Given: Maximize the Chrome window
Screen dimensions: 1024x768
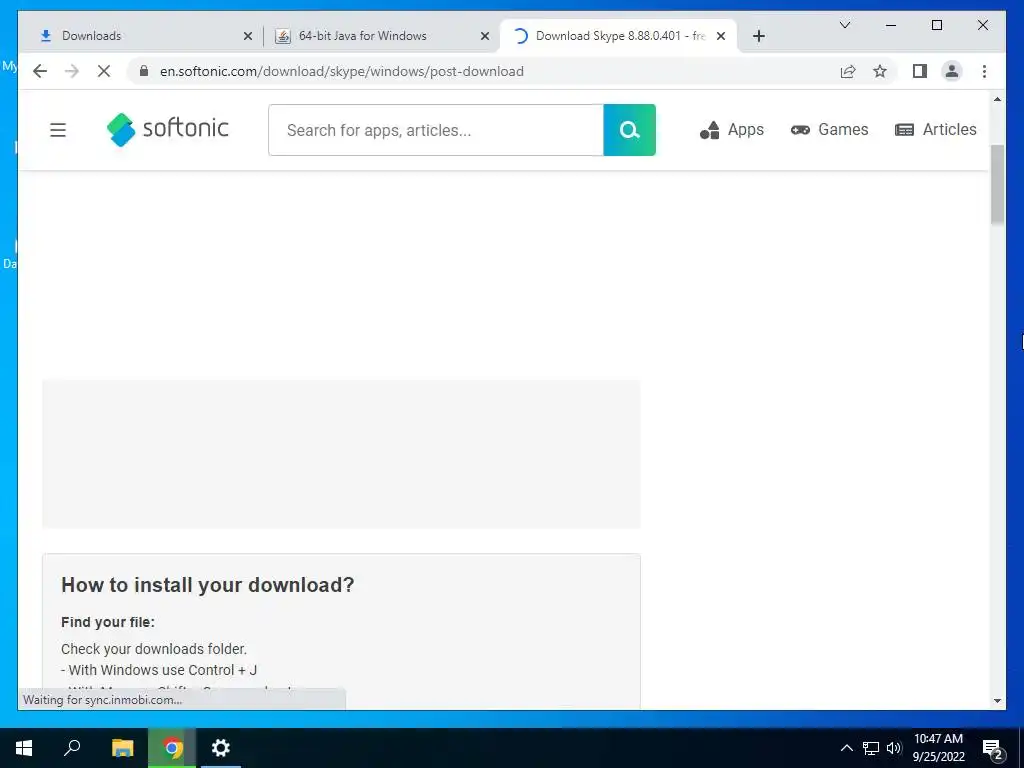Looking at the screenshot, I should click(x=937, y=25).
